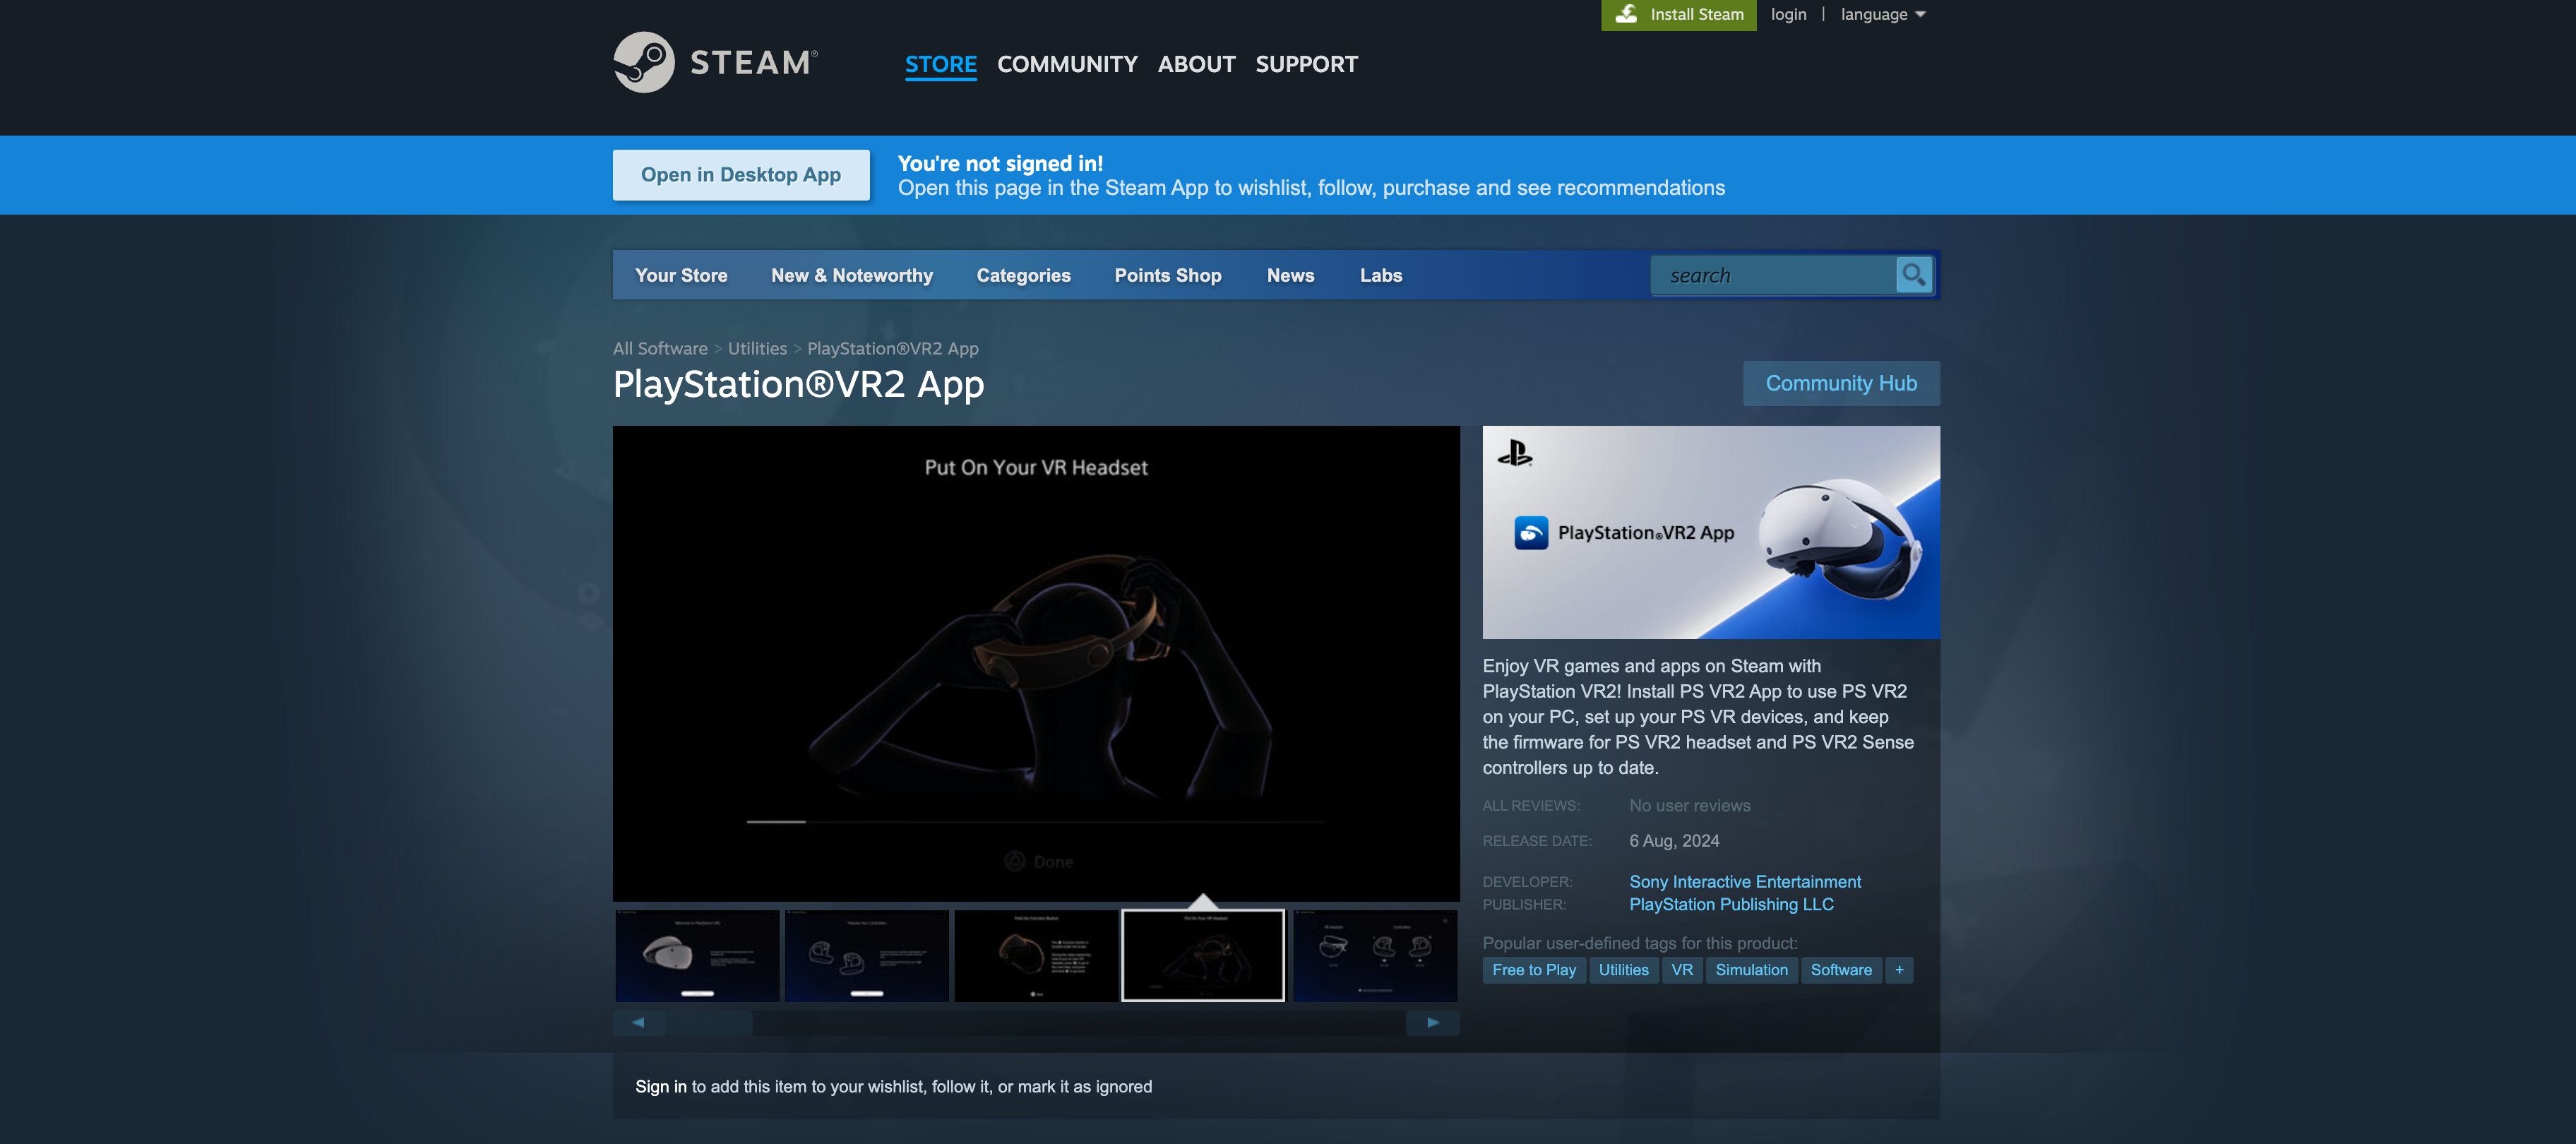Click the plus icon to add tags
This screenshot has width=2576, height=1144.
(1898, 970)
